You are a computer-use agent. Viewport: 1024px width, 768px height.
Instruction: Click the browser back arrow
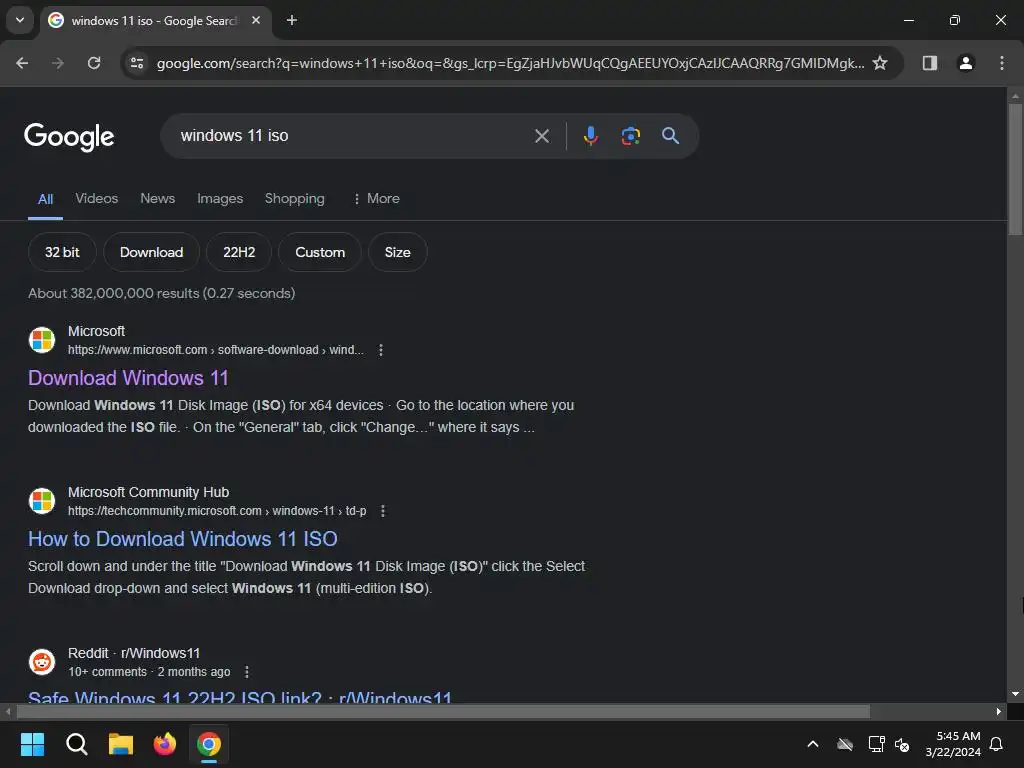pos(22,63)
